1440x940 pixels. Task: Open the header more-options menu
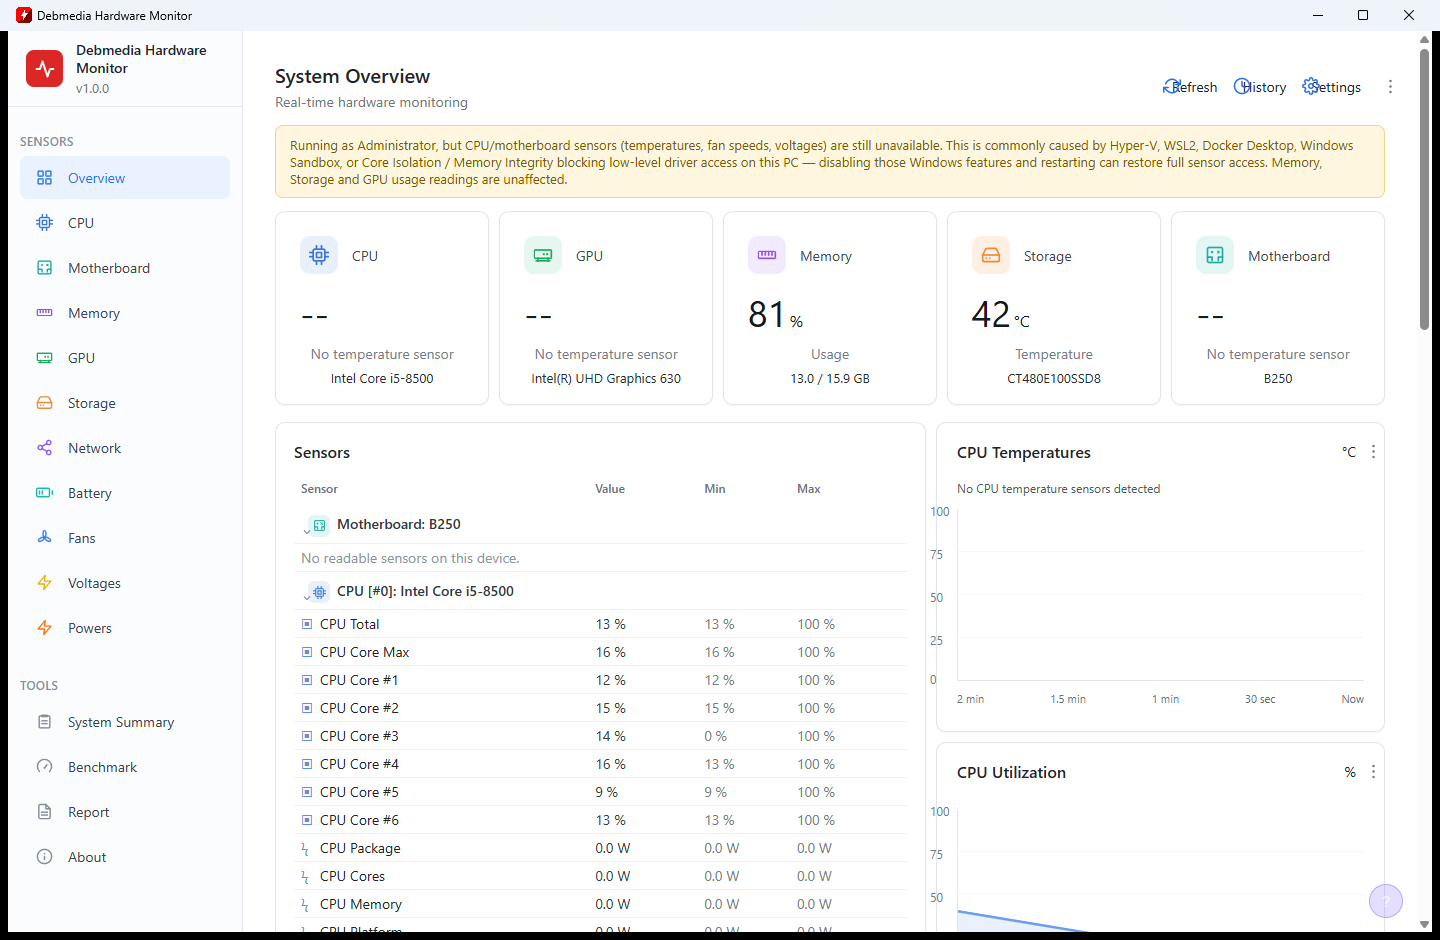[x=1390, y=87]
